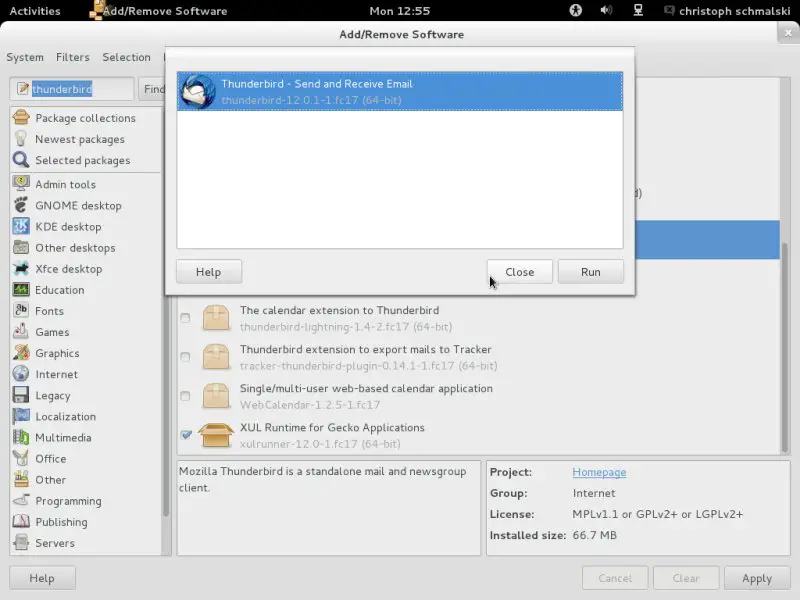Click the installed size value 66.7 MB
Screen dimensions: 800x600
coord(594,535)
